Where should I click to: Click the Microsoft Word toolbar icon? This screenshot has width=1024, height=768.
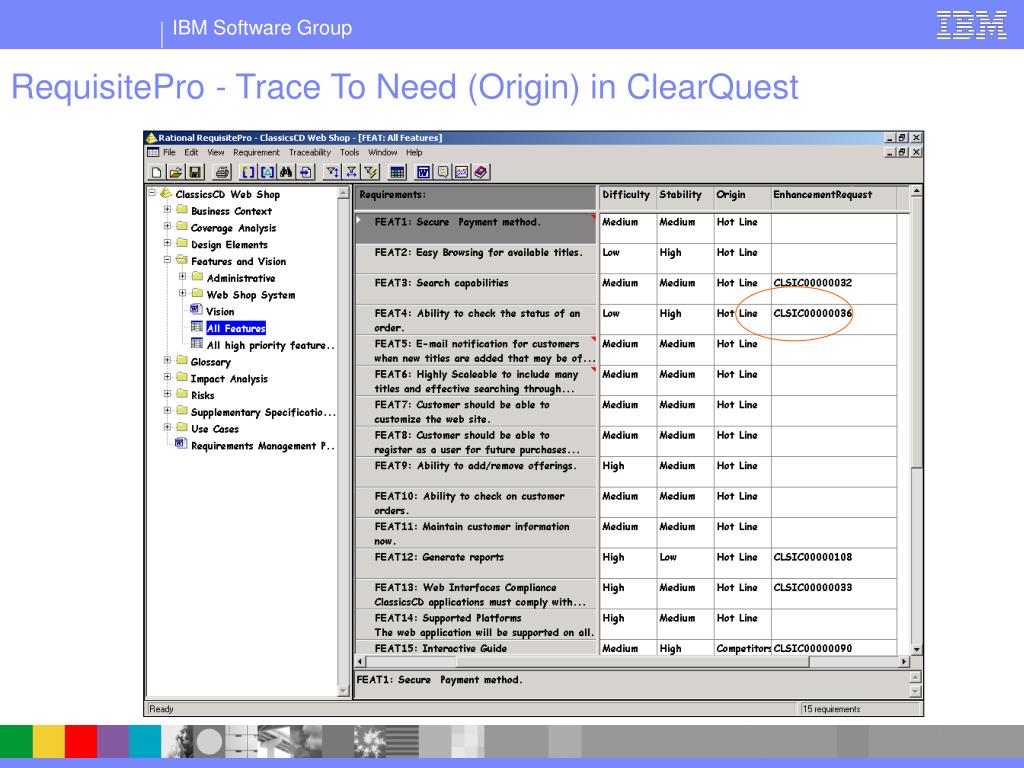(423, 172)
